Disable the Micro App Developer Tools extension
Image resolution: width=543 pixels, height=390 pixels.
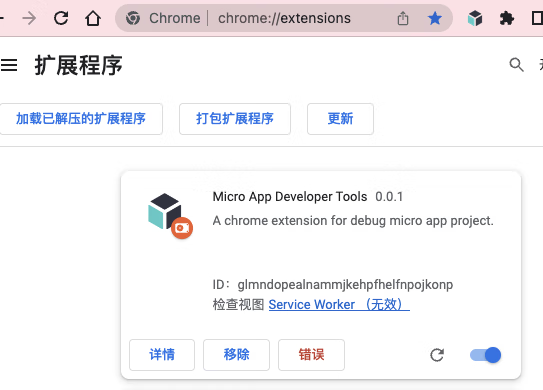tap(485, 355)
